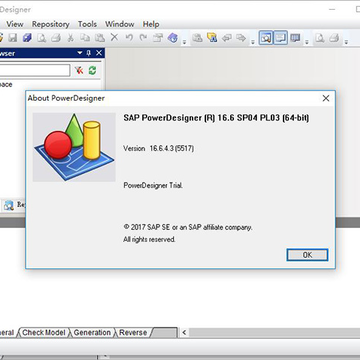
Task: Open the Properties toolbar icon
Action: tap(158, 38)
